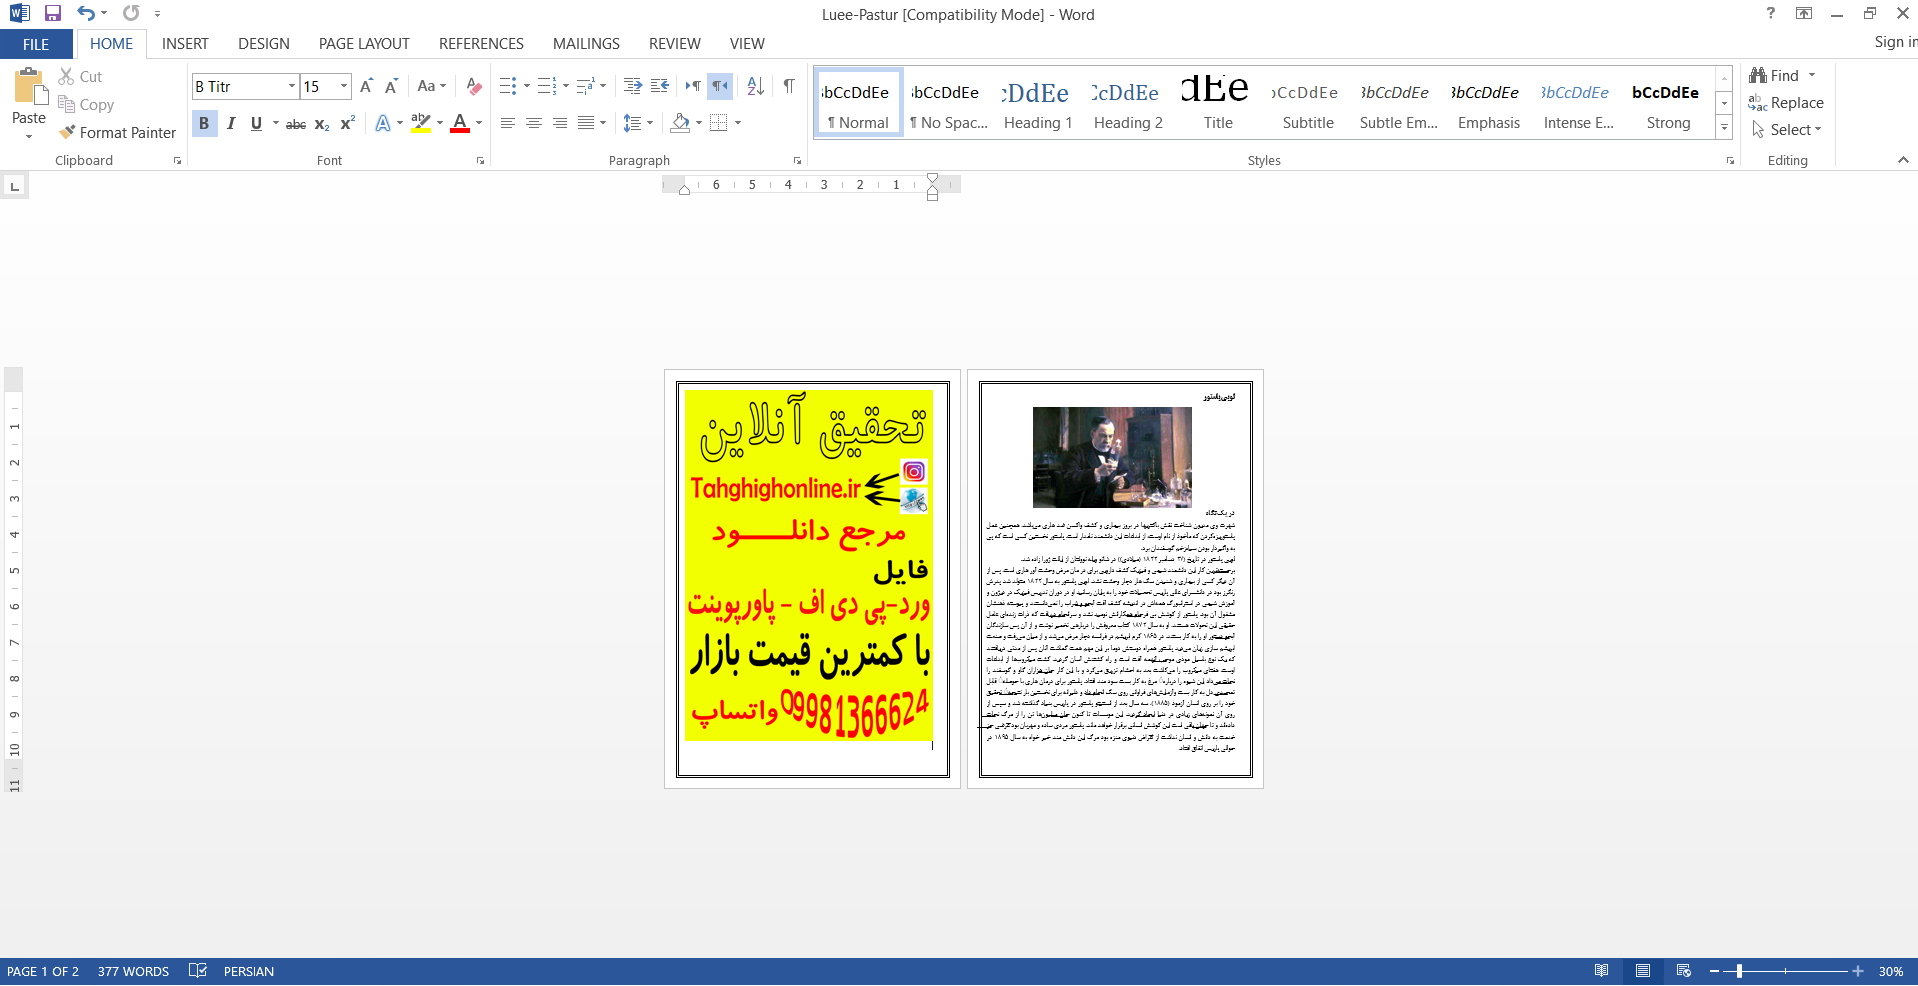Image resolution: width=1918 pixels, height=986 pixels.
Task: Open the FILE tab
Action: pos(36,44)
